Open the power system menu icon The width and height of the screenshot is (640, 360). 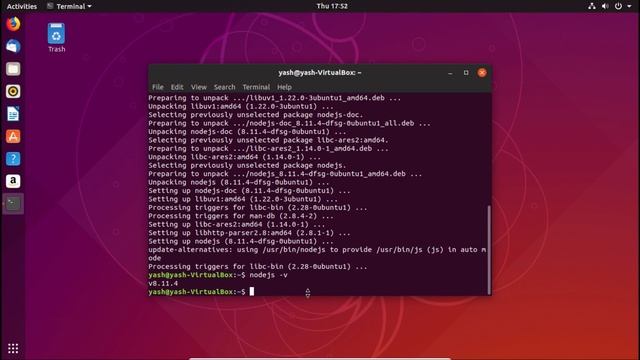(618, 6)
